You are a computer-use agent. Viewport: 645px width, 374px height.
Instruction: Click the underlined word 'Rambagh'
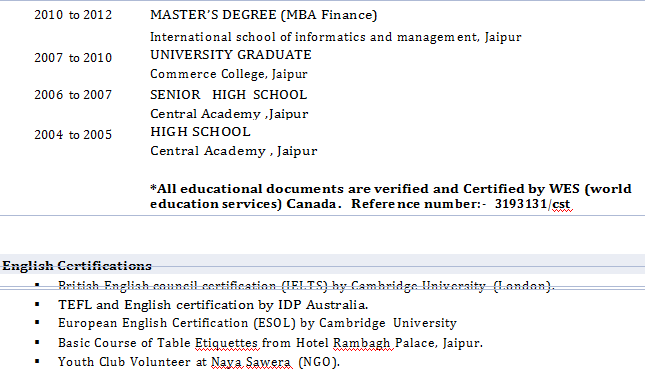point(362,343)
